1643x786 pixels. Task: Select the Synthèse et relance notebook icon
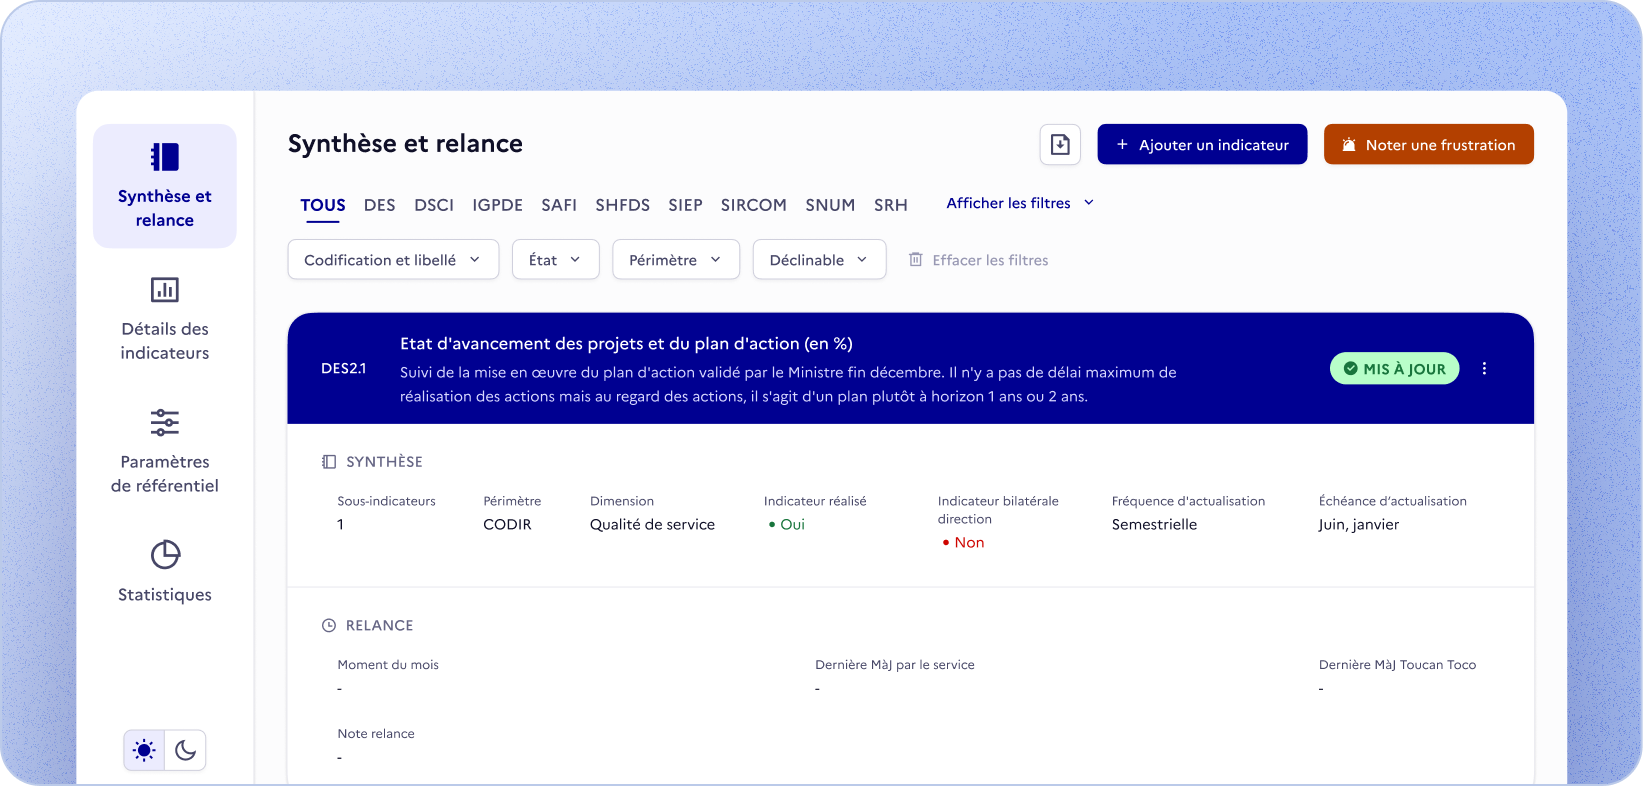[165, 157]
